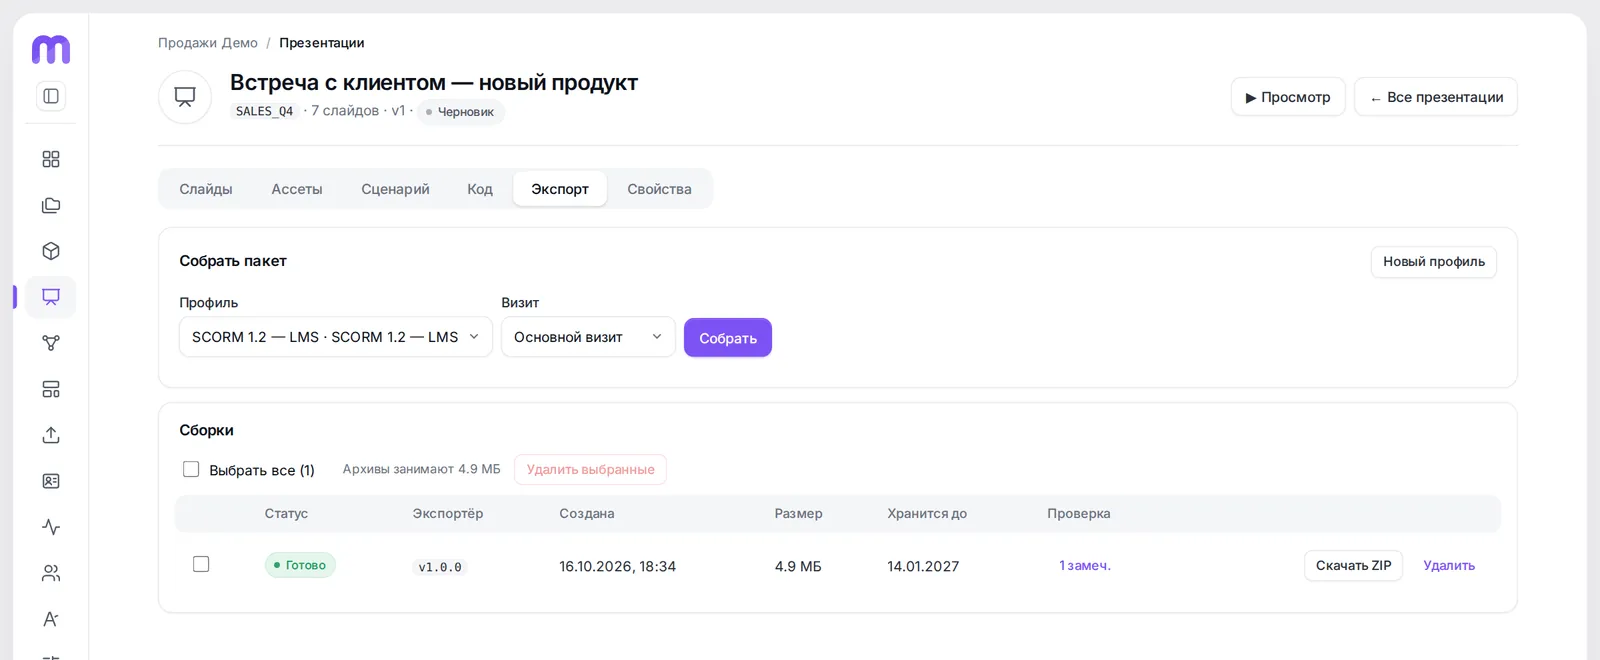Open the dashboard grid icon in the sidebar
This screenshot has width=1600, height=660.
pyautogui.click(x=51, y=159)
